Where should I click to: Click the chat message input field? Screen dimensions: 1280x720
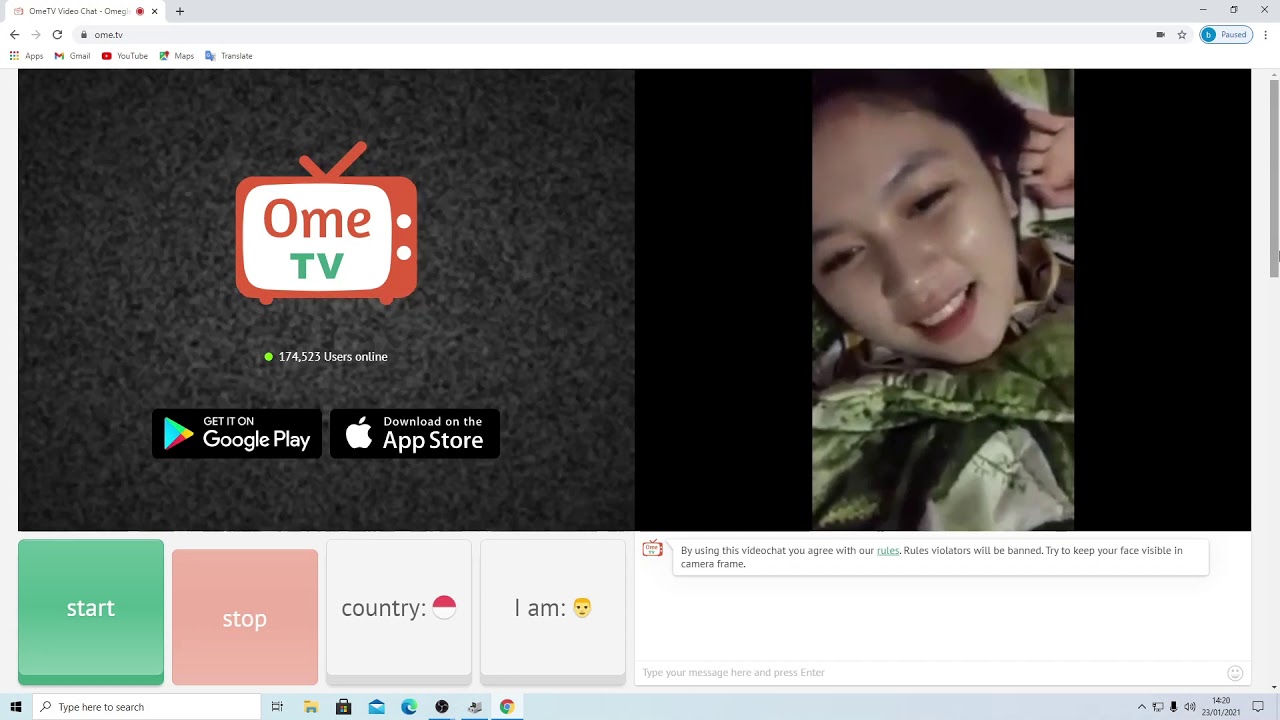[x=930, y=672]
